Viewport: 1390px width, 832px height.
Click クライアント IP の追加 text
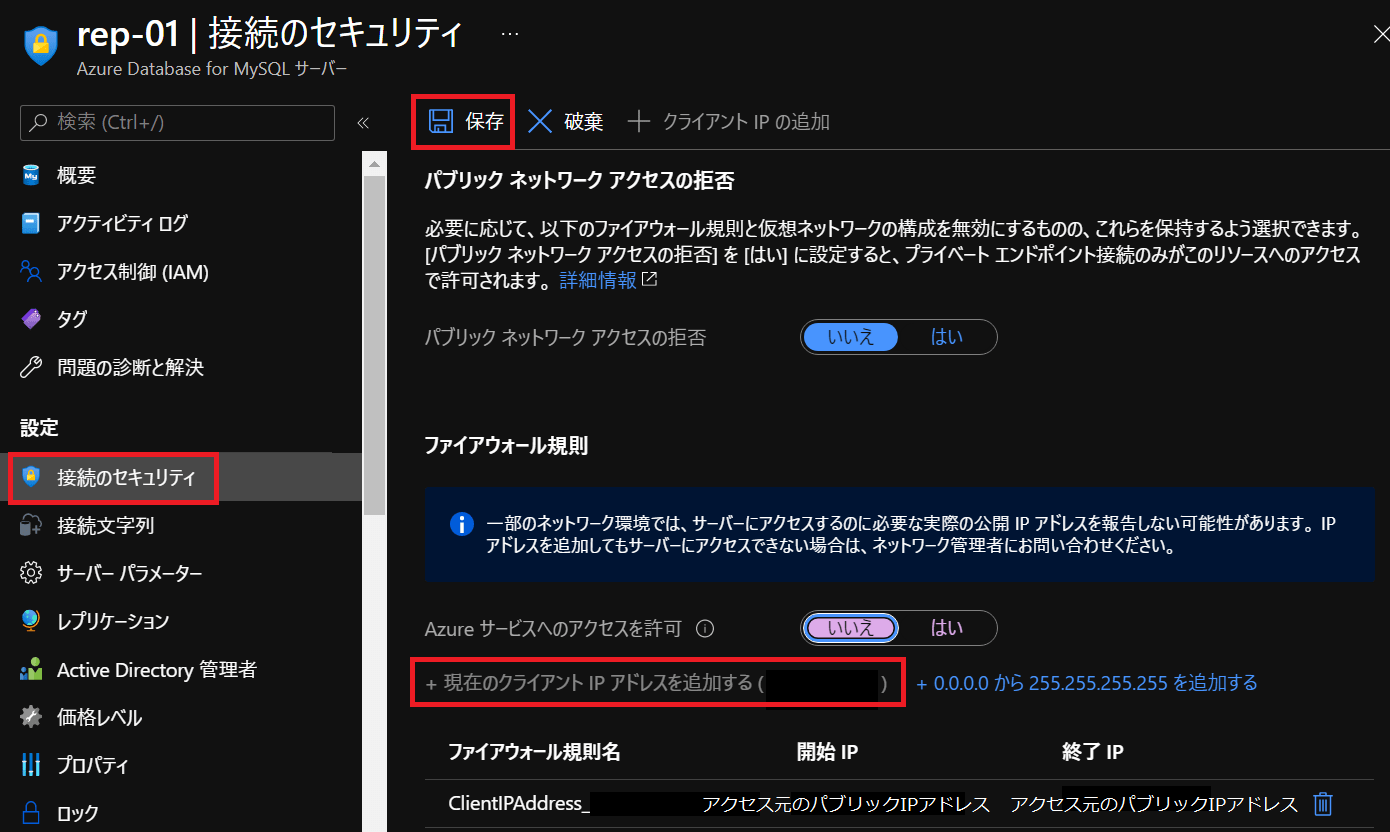(x=746, y=122)
